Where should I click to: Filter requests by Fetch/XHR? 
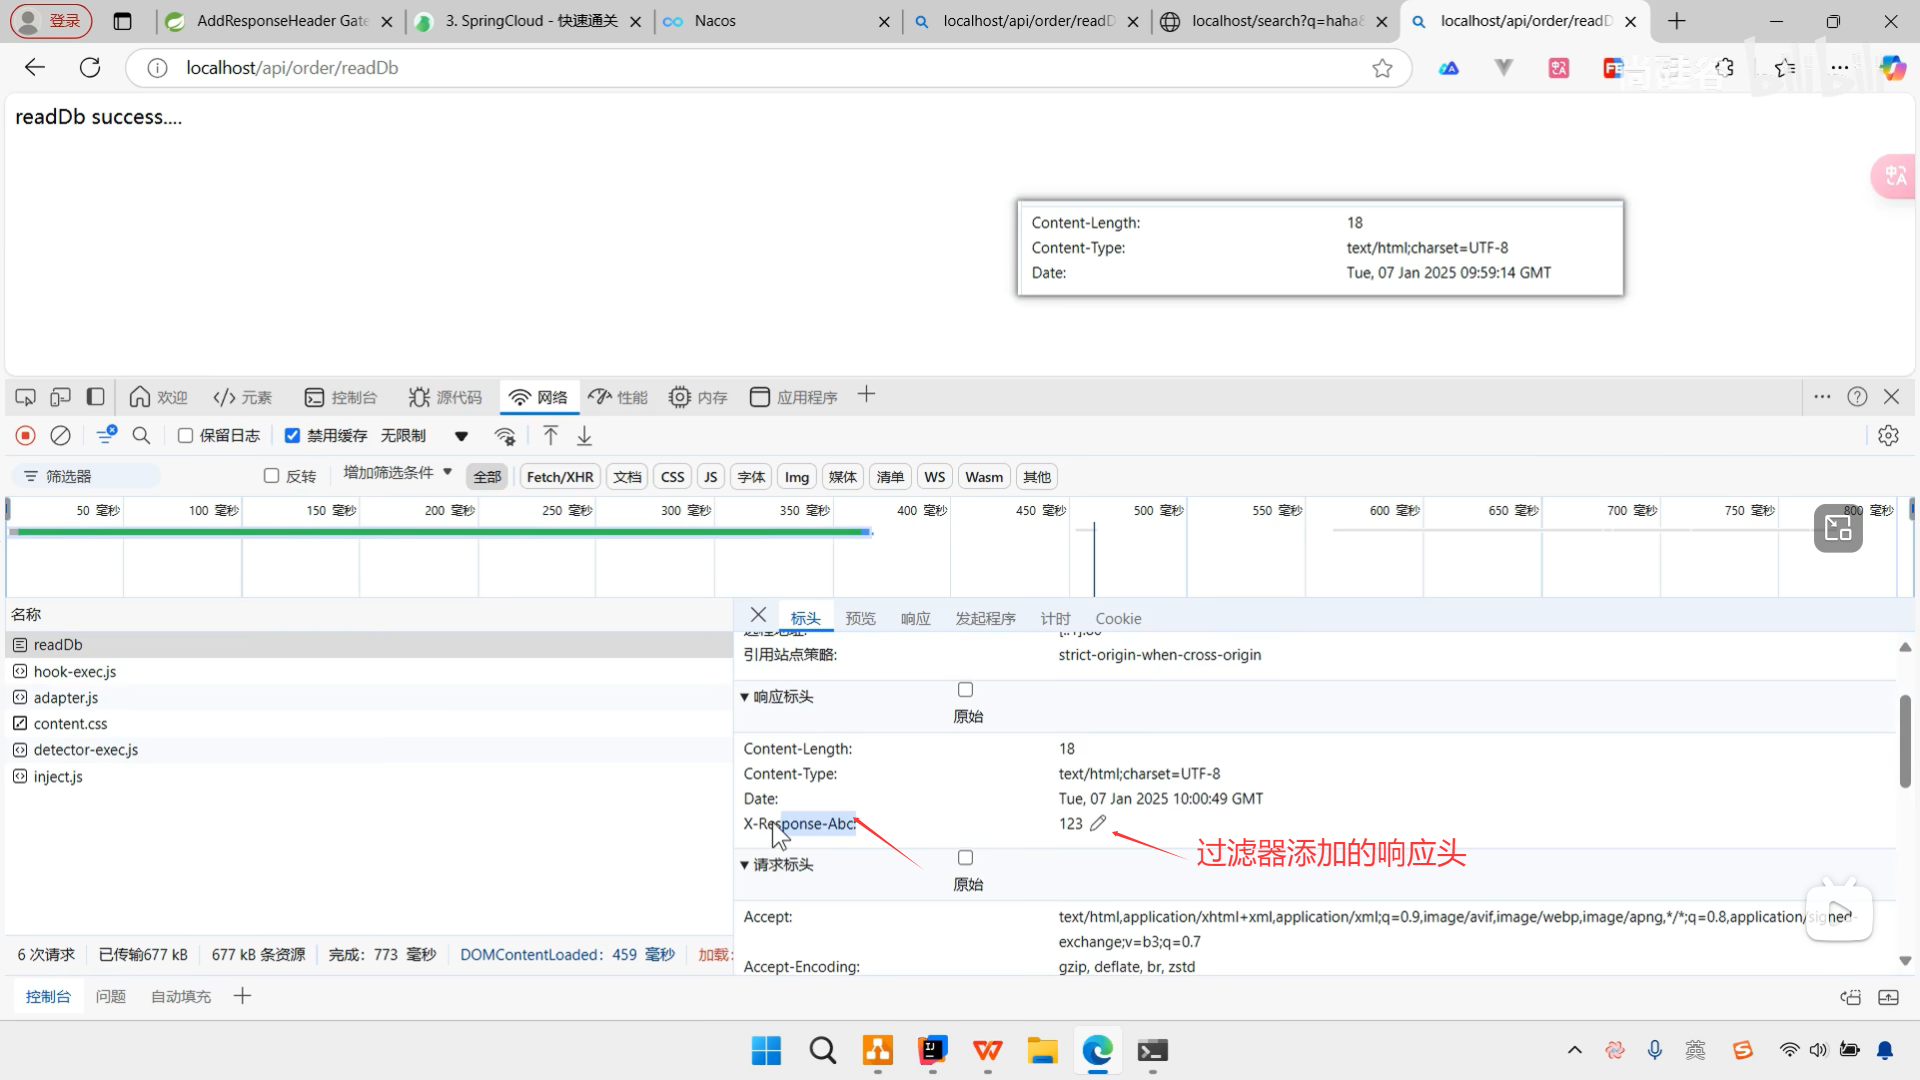pyautogui.click(x=559, y=477)
